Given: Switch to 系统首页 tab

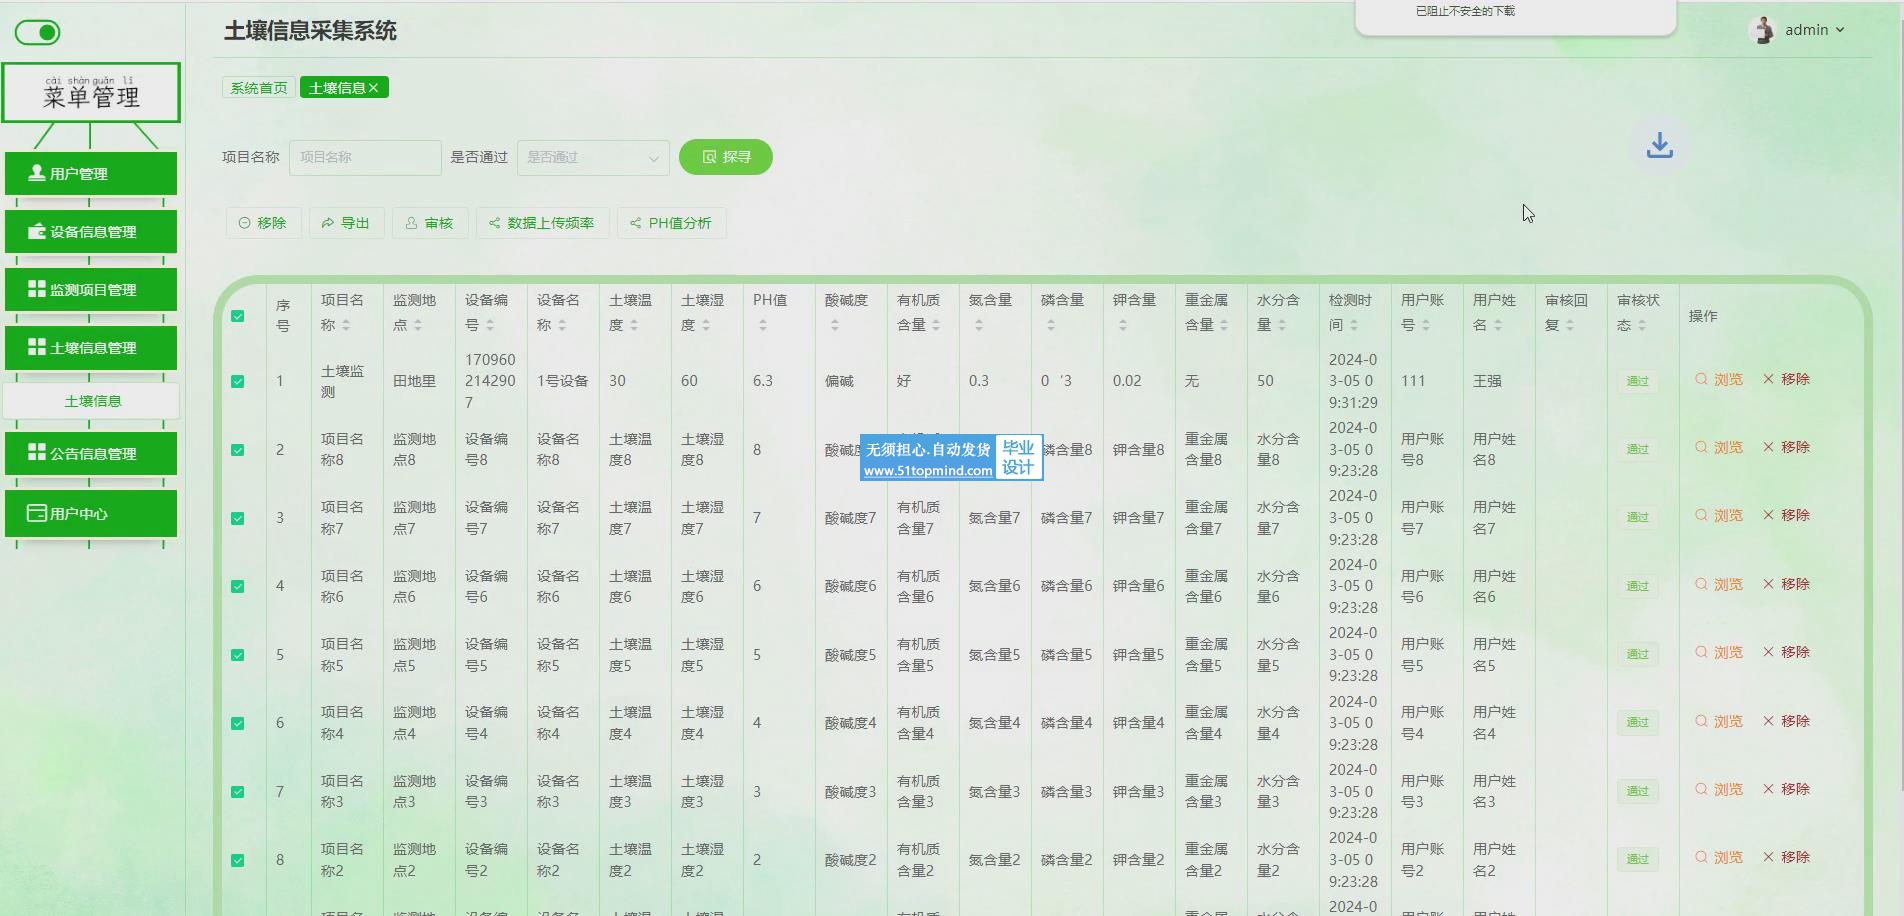Looking at the screenshot, I should pyautogui.click(x=259, y=88).
